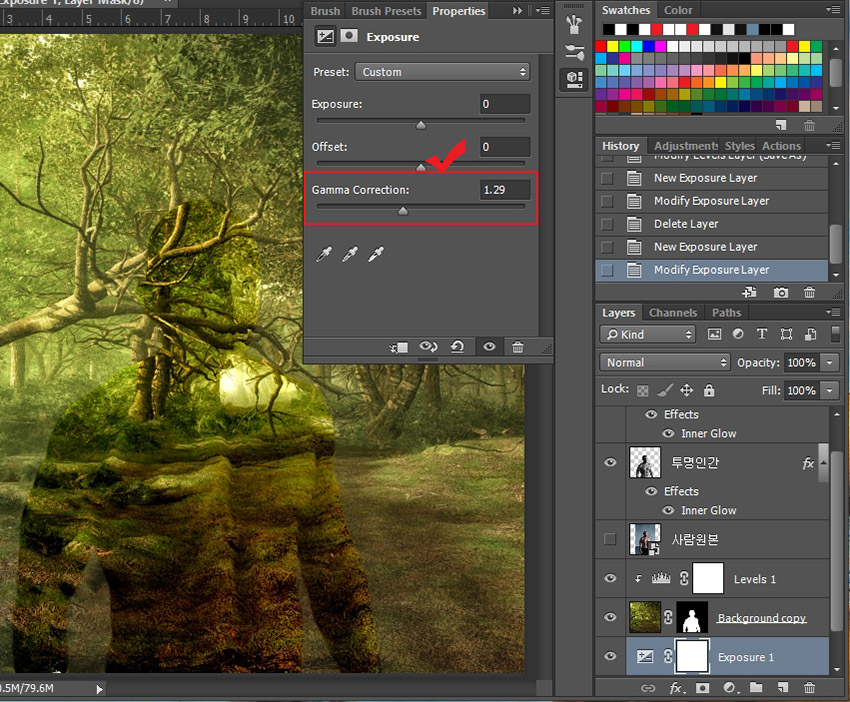Filter layers by smart objects icon
Screen dimensions: 850x702
pyautogui.click(x=810, y=334)
